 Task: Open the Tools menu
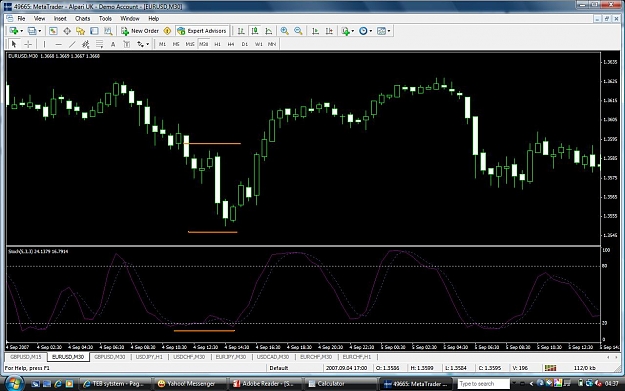coord(105,18)
